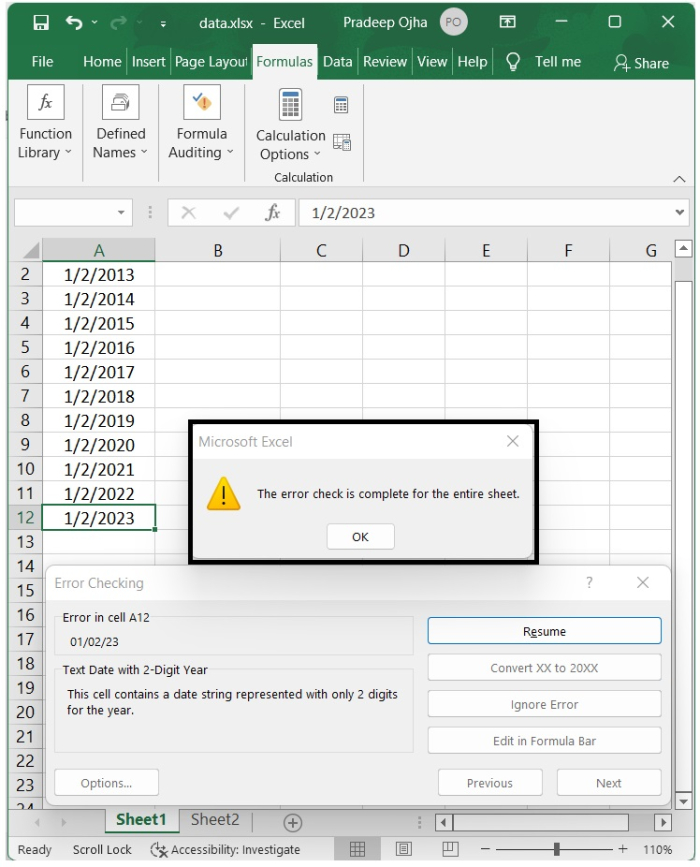Click vertical scrollbar up arrow
700x867 pixels.
683,248
